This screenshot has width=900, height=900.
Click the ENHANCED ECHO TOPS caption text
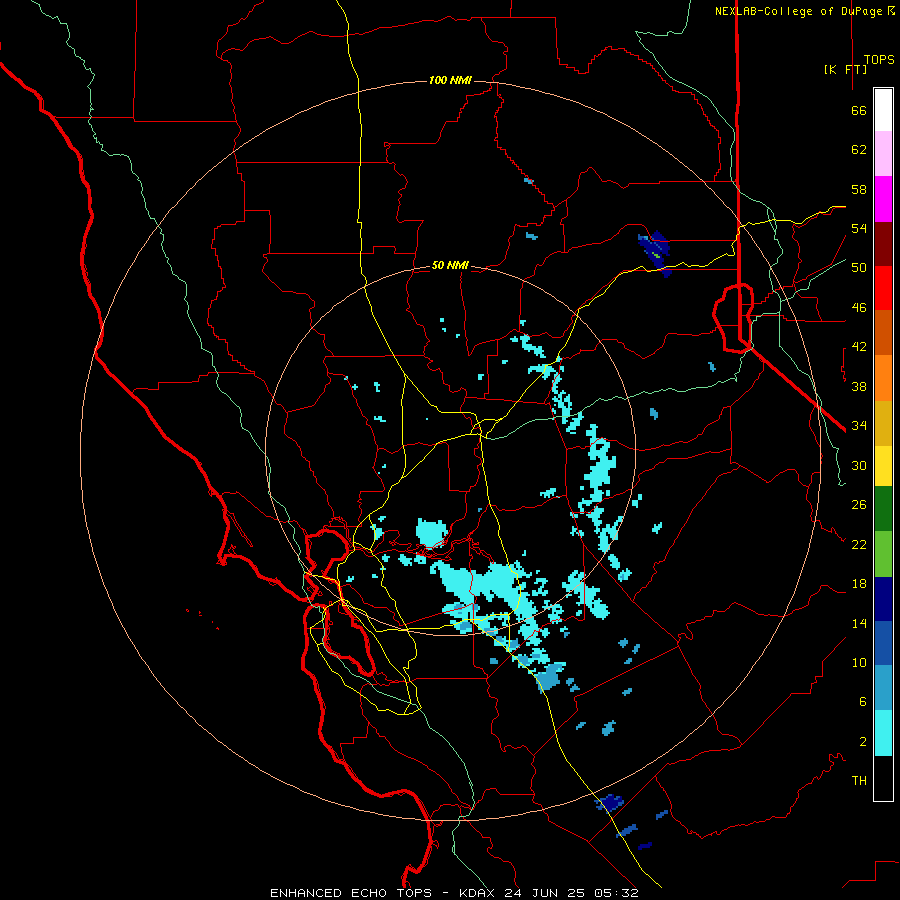pos(351,893)
